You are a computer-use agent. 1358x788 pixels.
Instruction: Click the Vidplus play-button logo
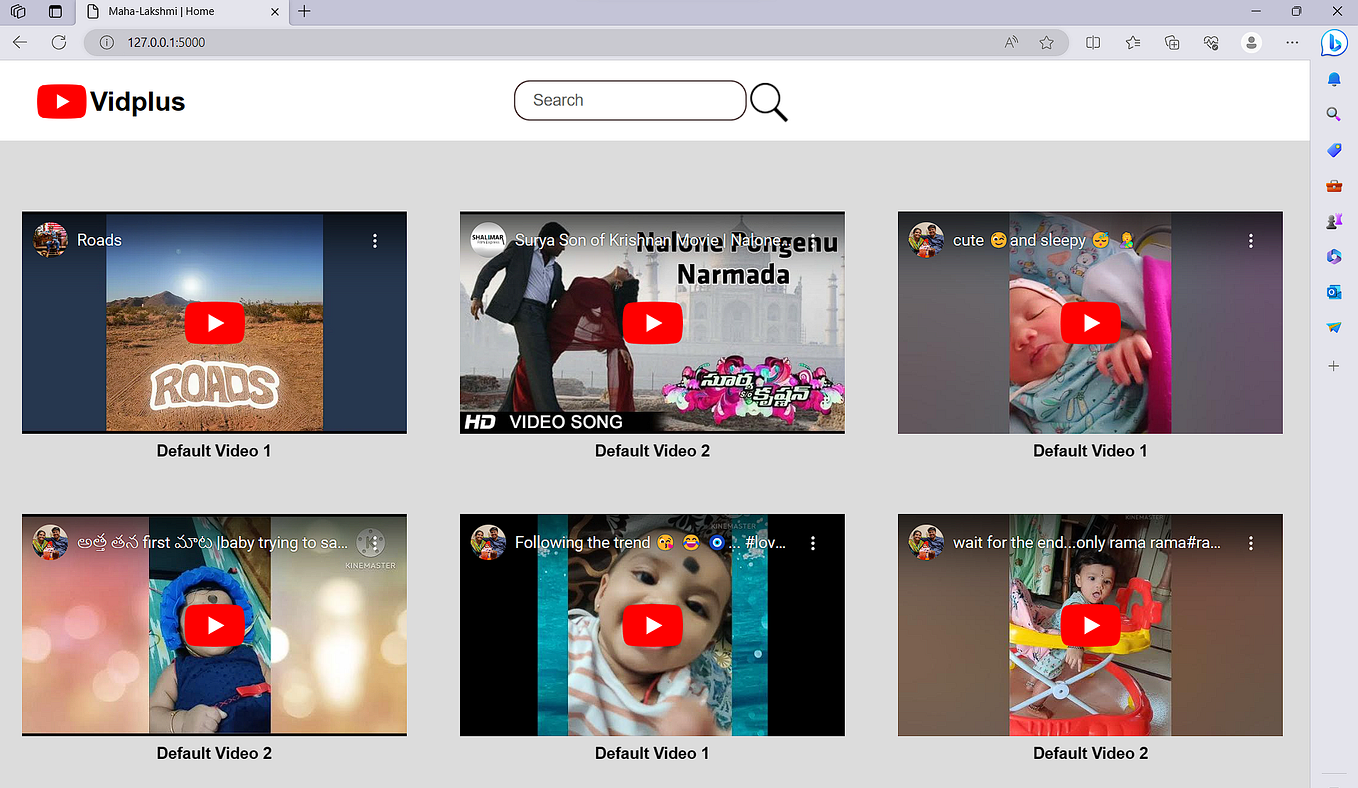pyautogui.click(x=61, y=100)
